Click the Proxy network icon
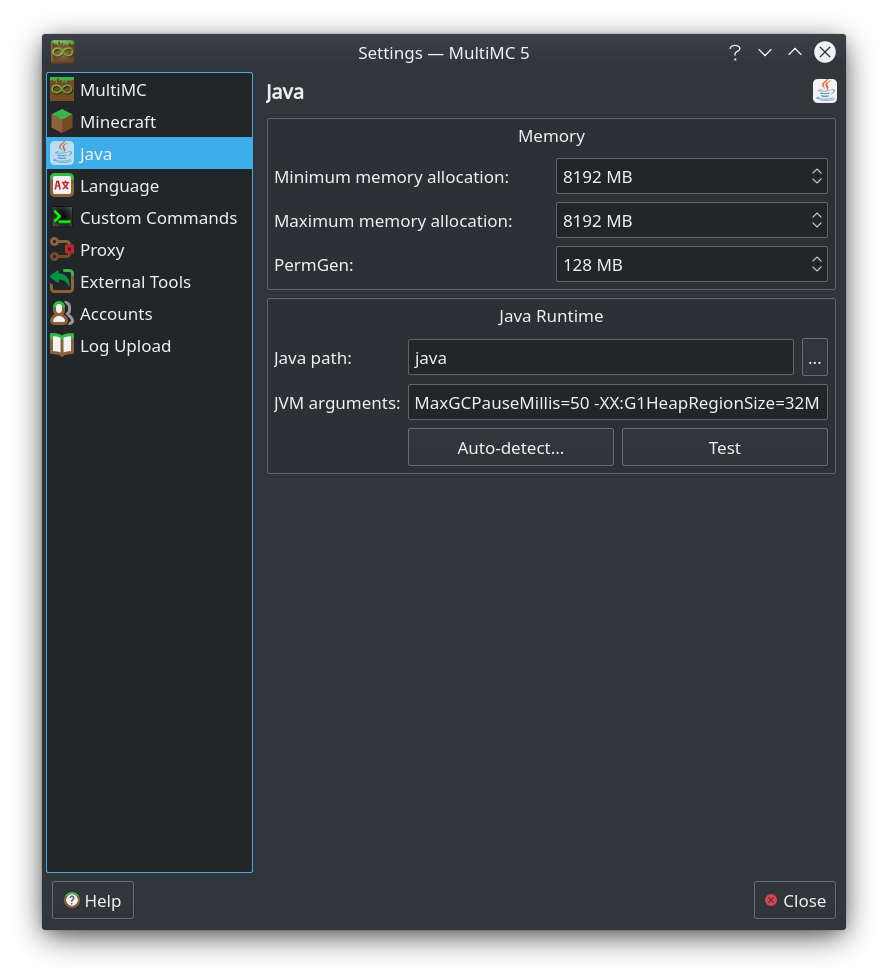888x980 pixels. coord(62,249)
